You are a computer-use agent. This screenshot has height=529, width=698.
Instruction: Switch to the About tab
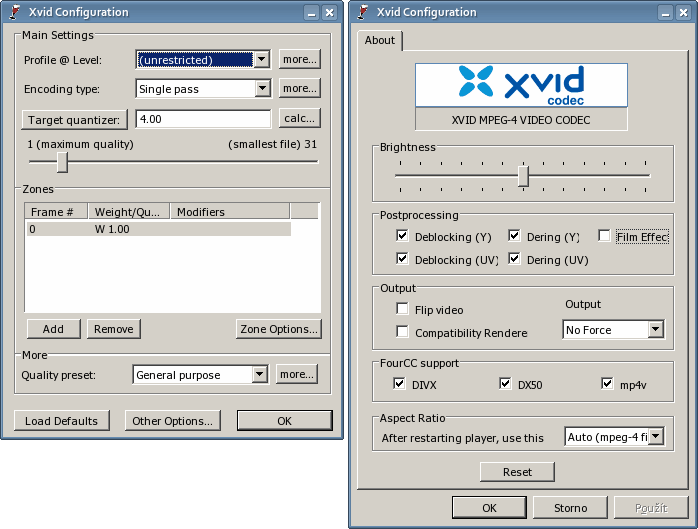380,40
